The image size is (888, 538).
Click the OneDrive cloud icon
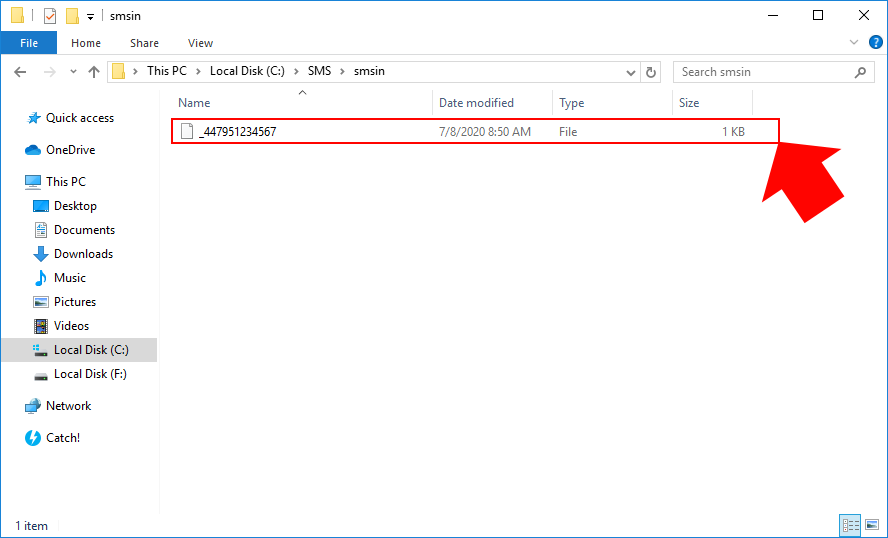(x=33, y=150)
